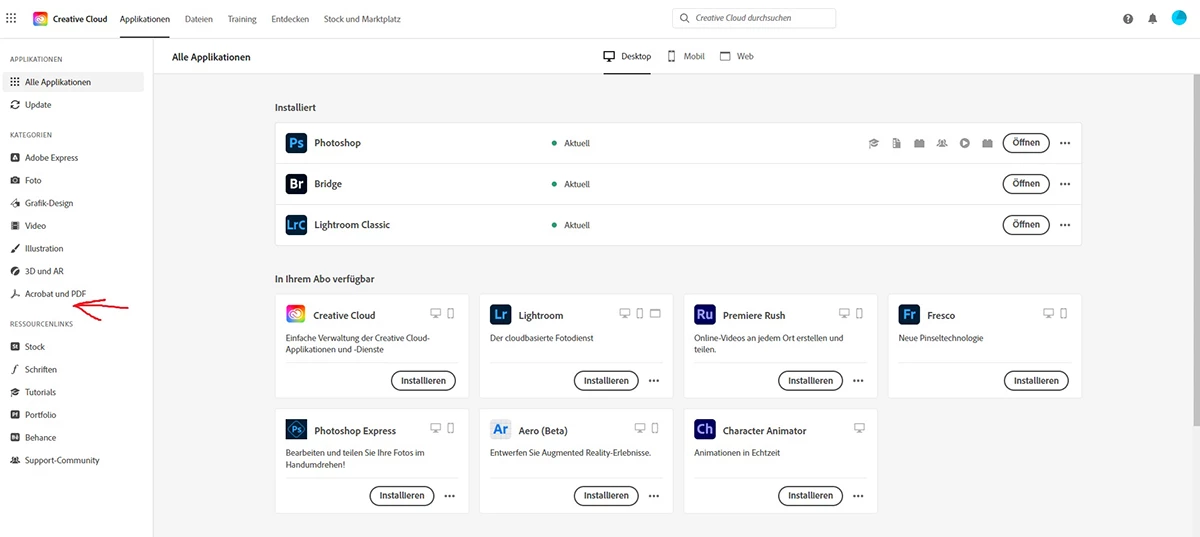Click the Öffnen button for Photoshop
Screen dimensions: 1200x537
[1026, 143]
